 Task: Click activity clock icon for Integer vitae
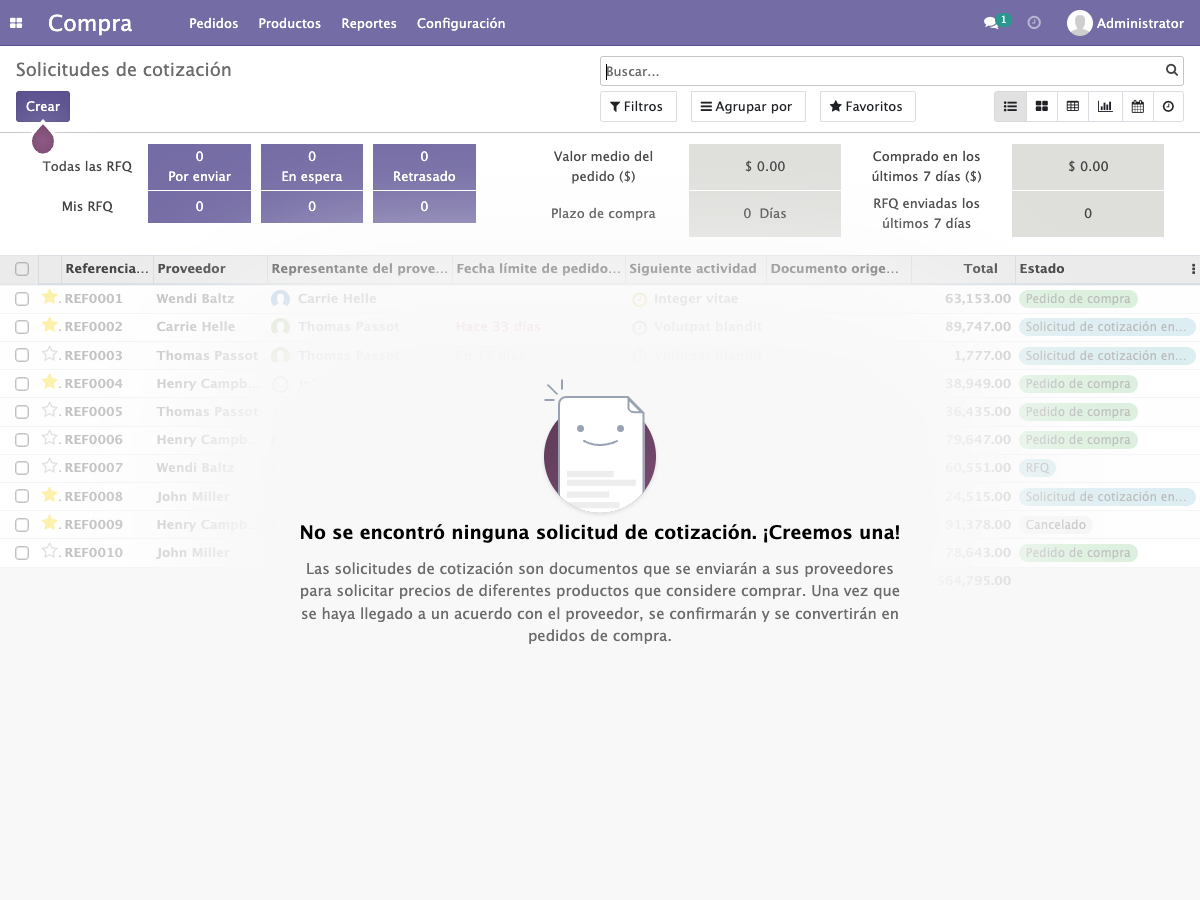(640, 299)
